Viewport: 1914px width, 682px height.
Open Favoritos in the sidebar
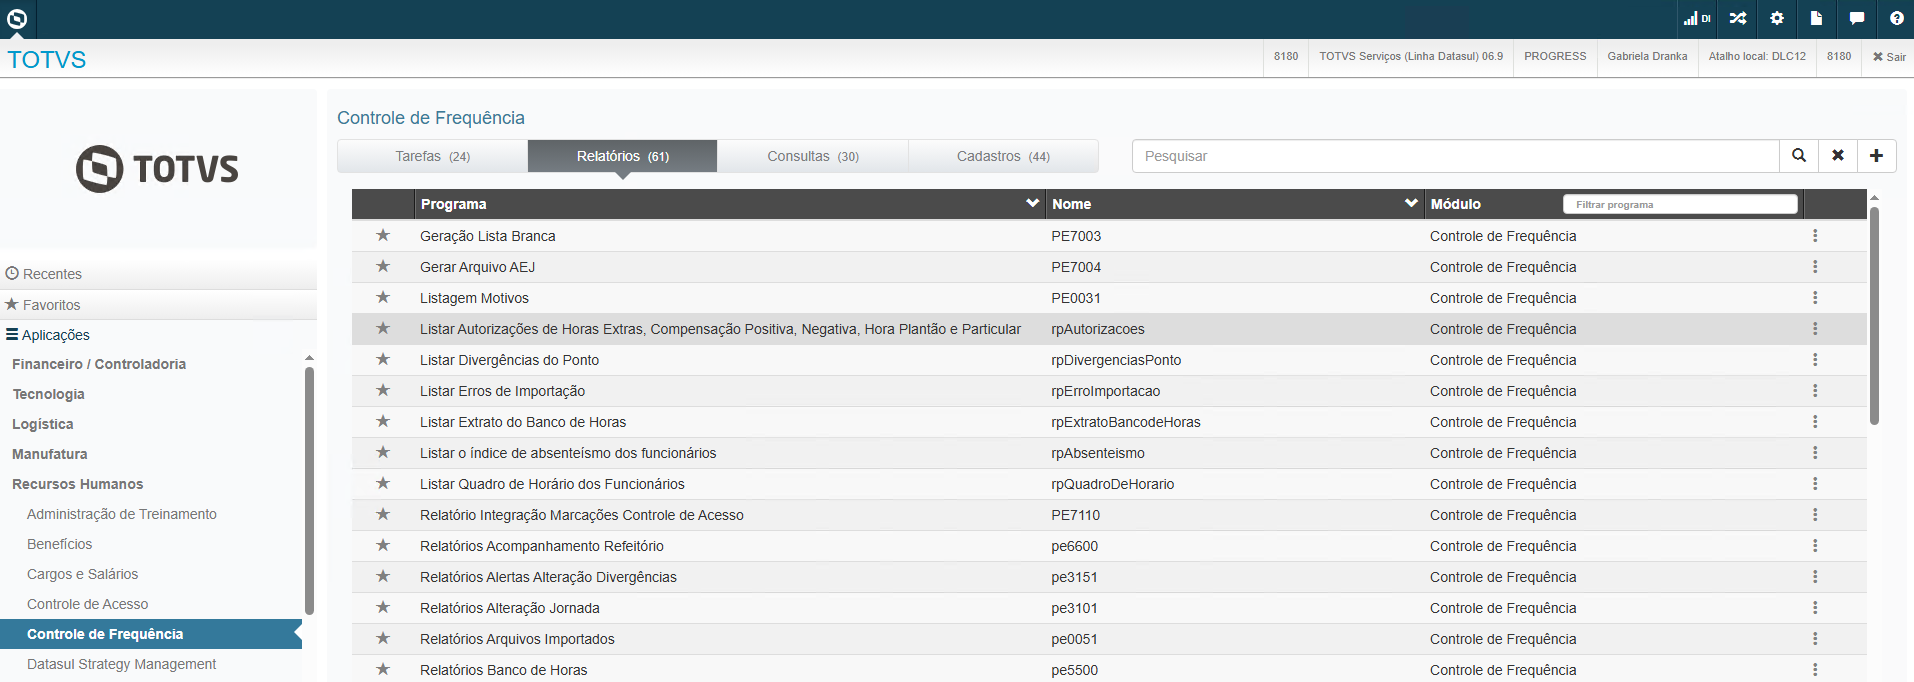(43, 305)
